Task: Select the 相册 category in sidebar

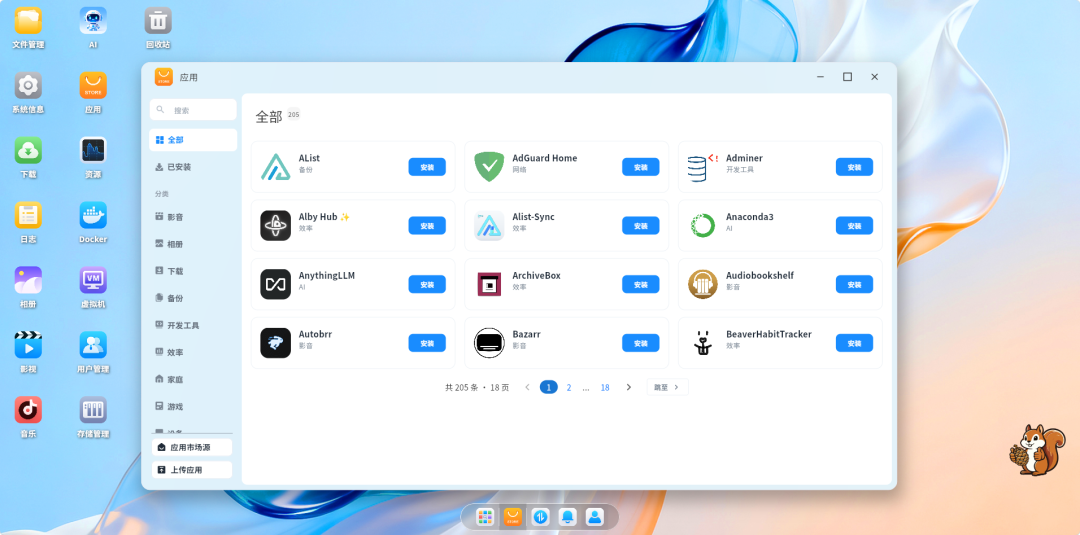Action: pyautogui.click(x=193, y=244)
